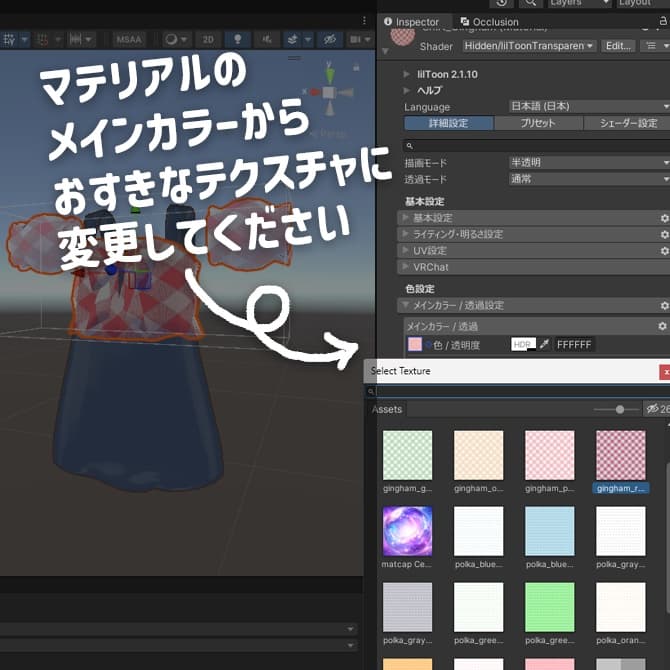Toggle 2D view mode in scene

tap(208, 39)
